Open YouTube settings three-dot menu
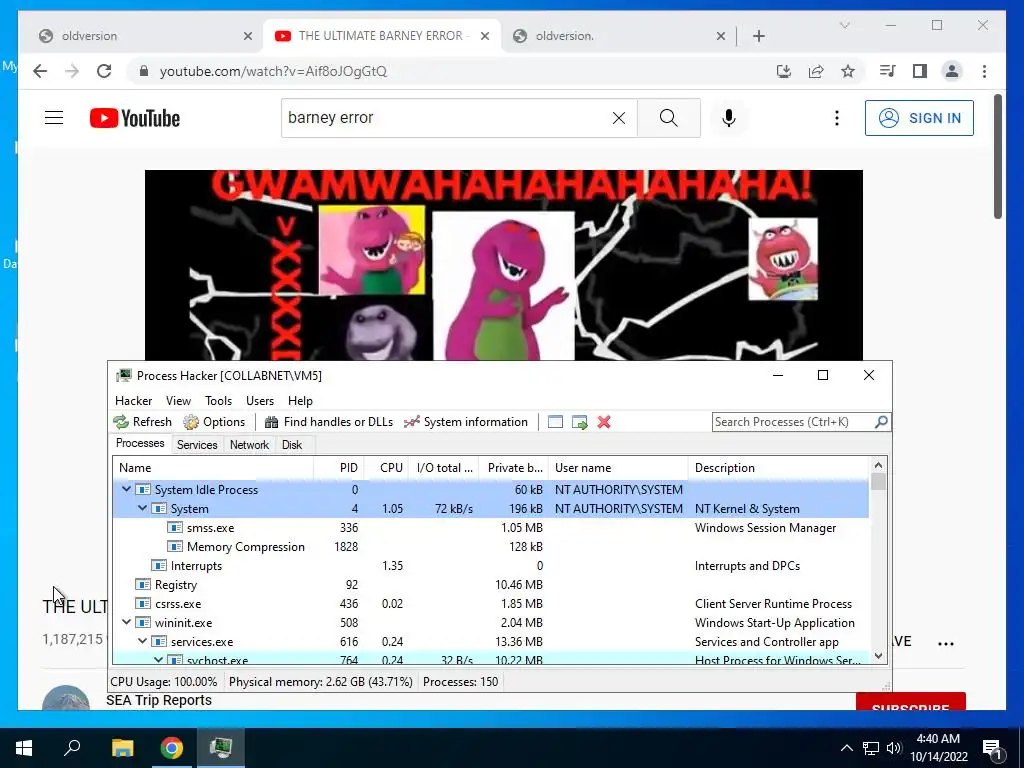 tap(837, 118)
